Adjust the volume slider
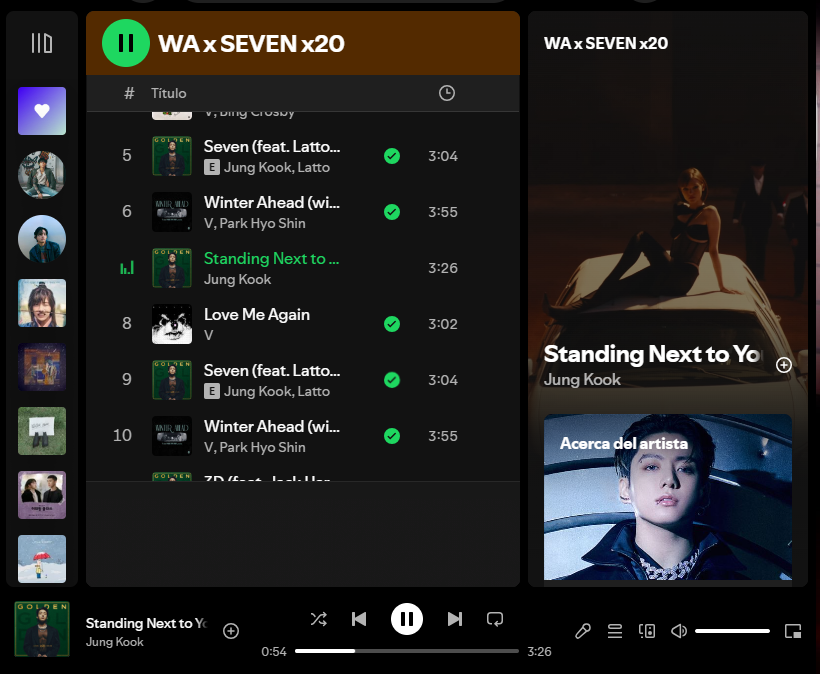This screenshot has height=674, width=820. pyautogui.click(x=732, y=631)
